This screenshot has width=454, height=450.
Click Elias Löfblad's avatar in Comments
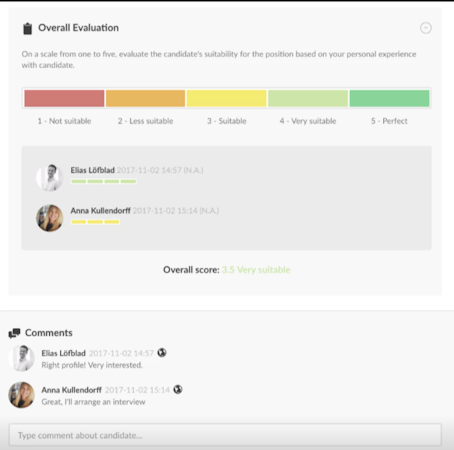(22, 358)
